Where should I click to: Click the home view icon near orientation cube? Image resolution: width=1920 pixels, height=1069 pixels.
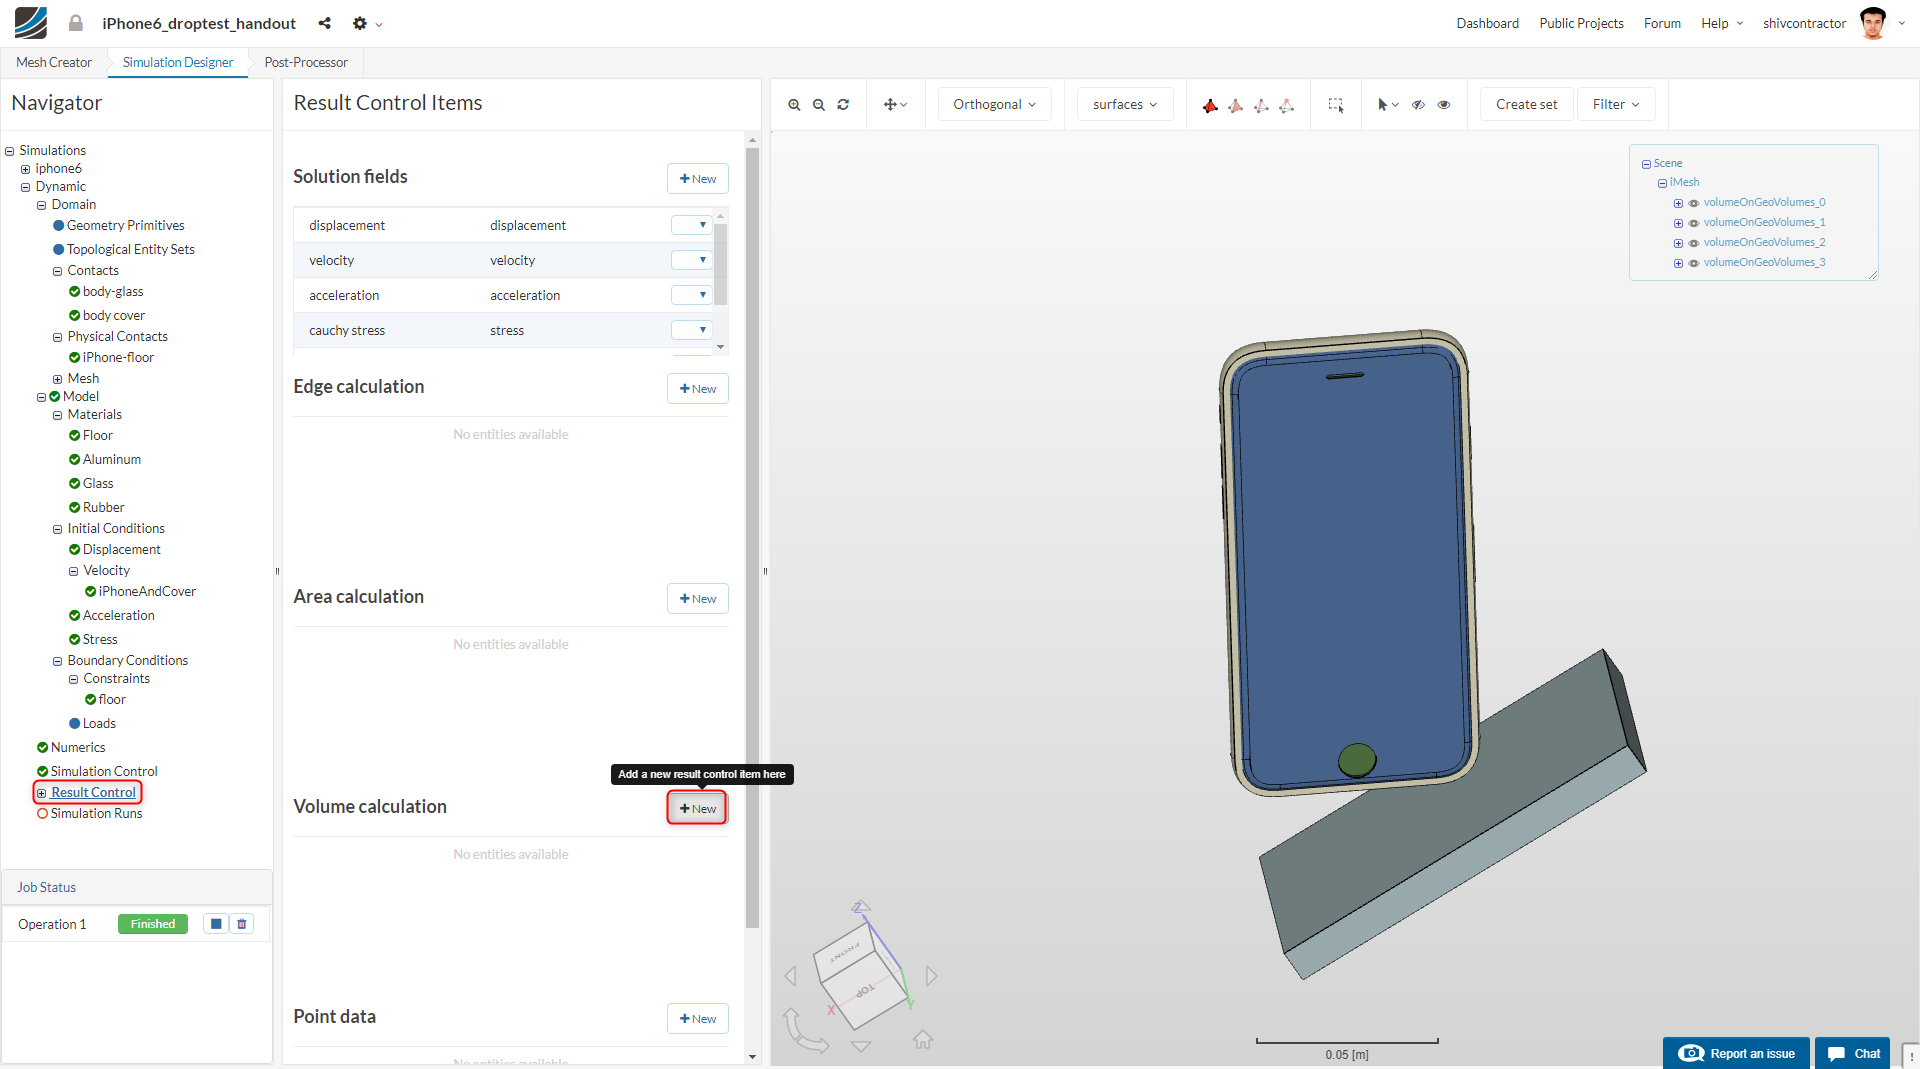[922, 1040]
